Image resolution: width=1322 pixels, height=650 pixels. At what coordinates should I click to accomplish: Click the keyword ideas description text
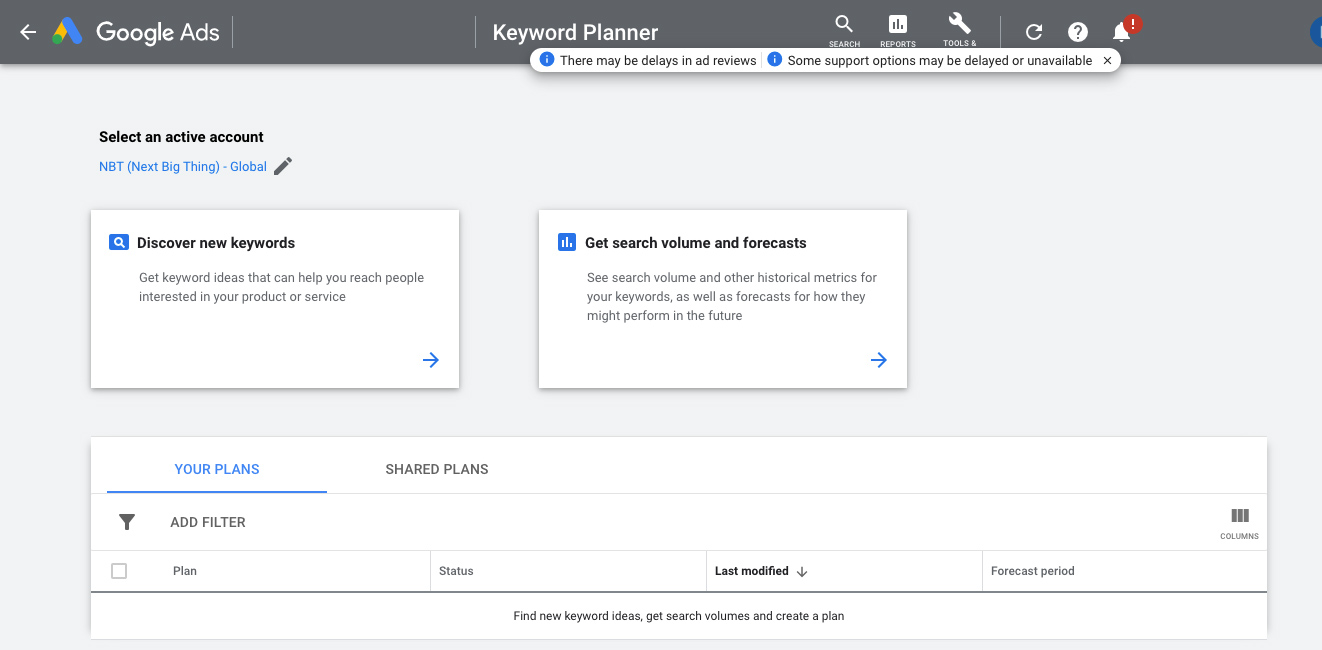click(282, 287)
